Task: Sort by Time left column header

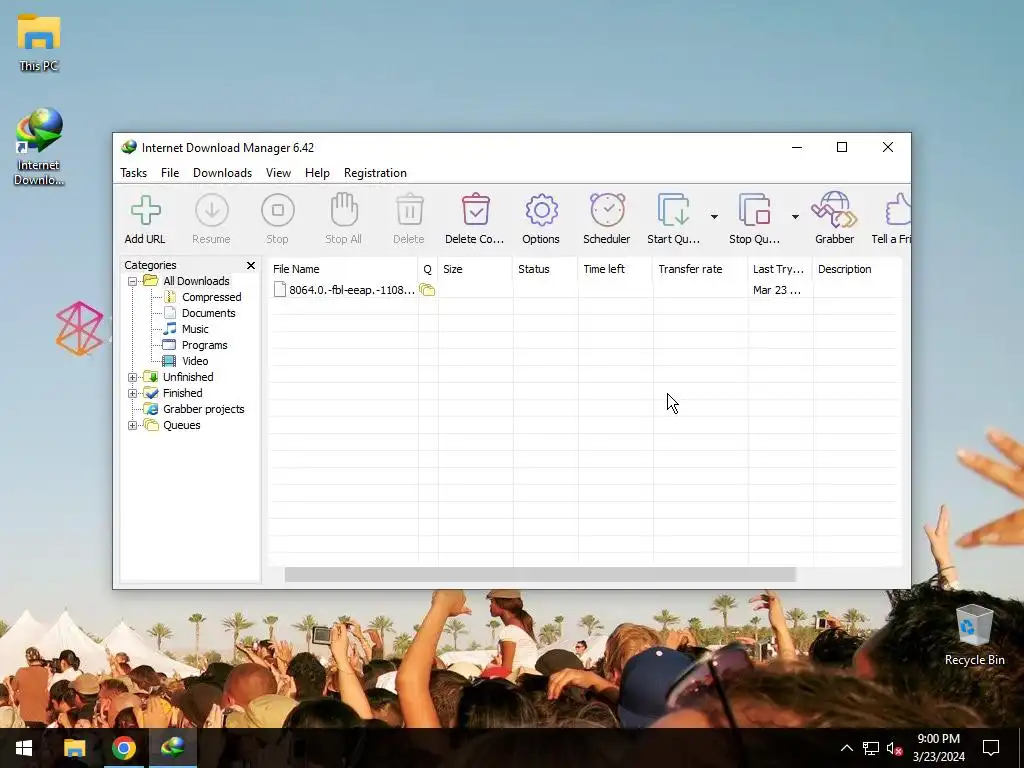Action: [x=615, y=269]
